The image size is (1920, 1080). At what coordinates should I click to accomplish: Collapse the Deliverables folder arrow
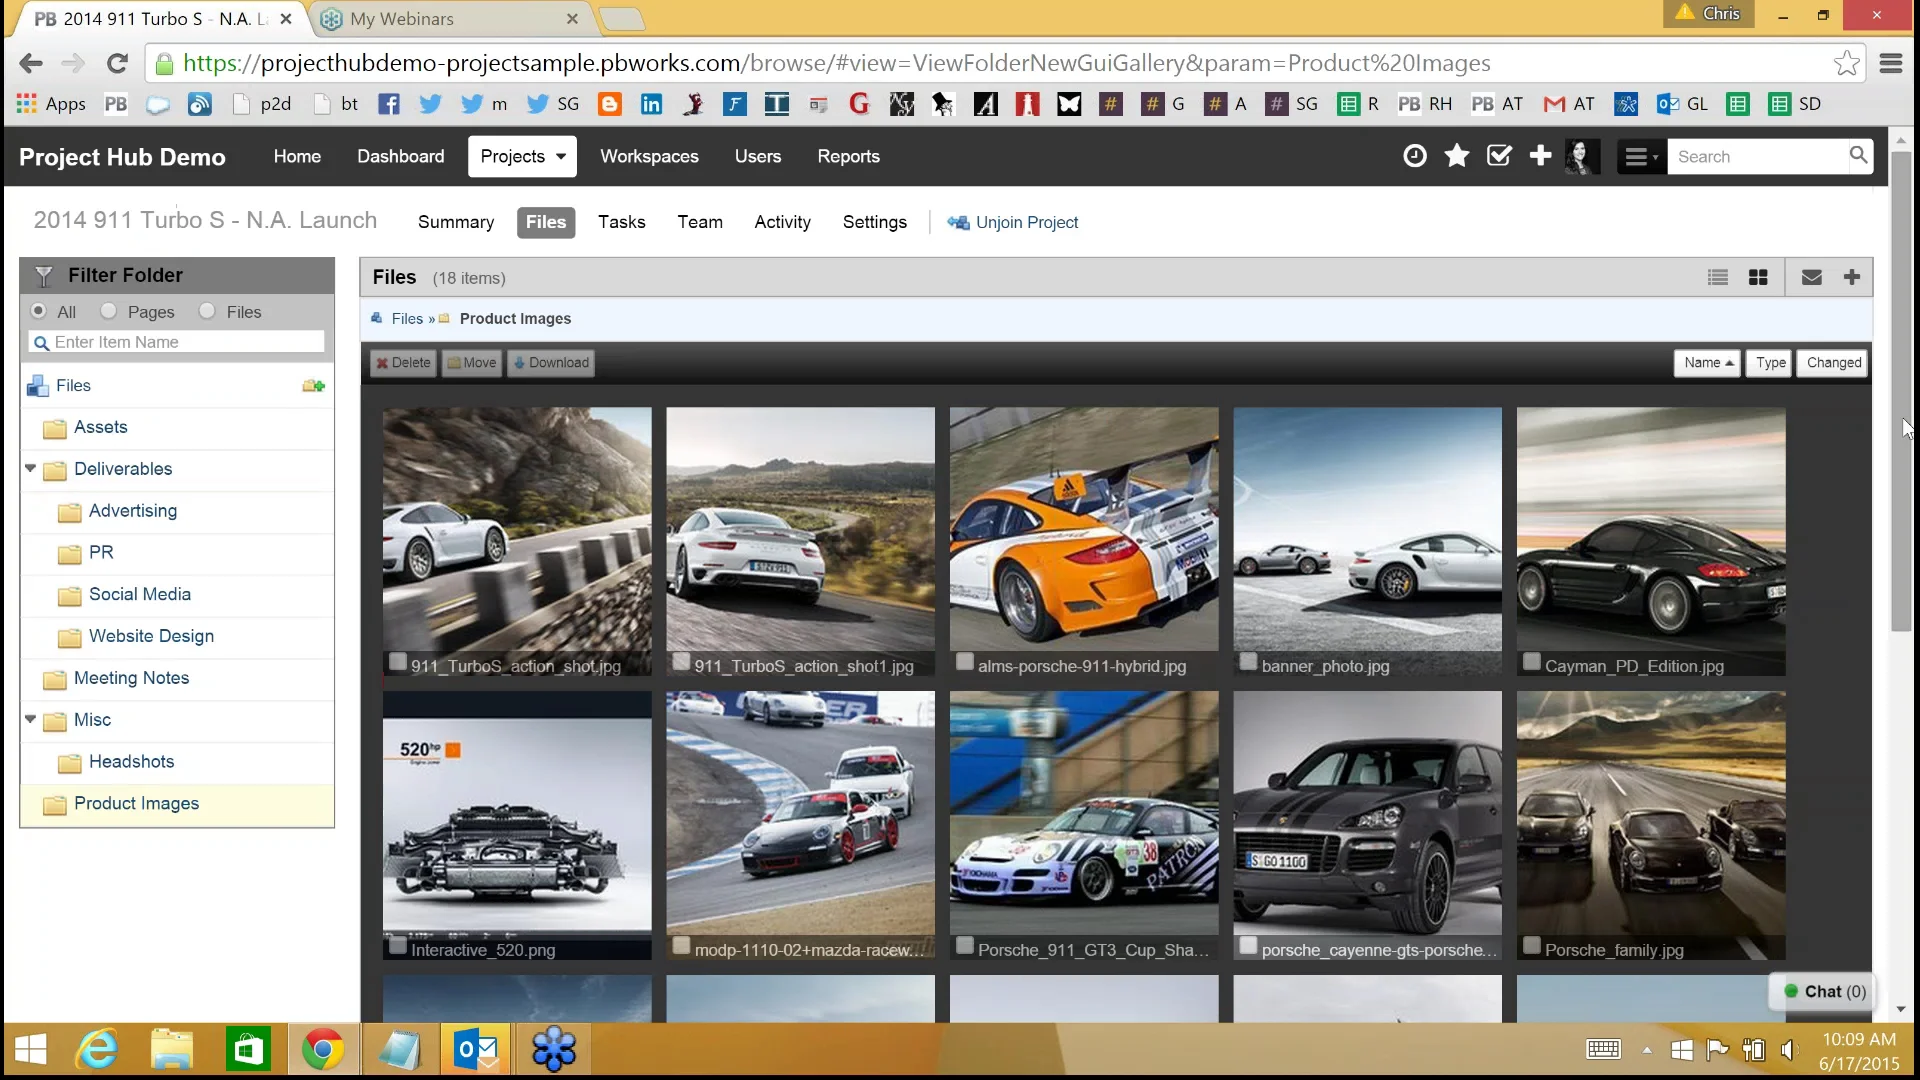[x=30, y=468]
